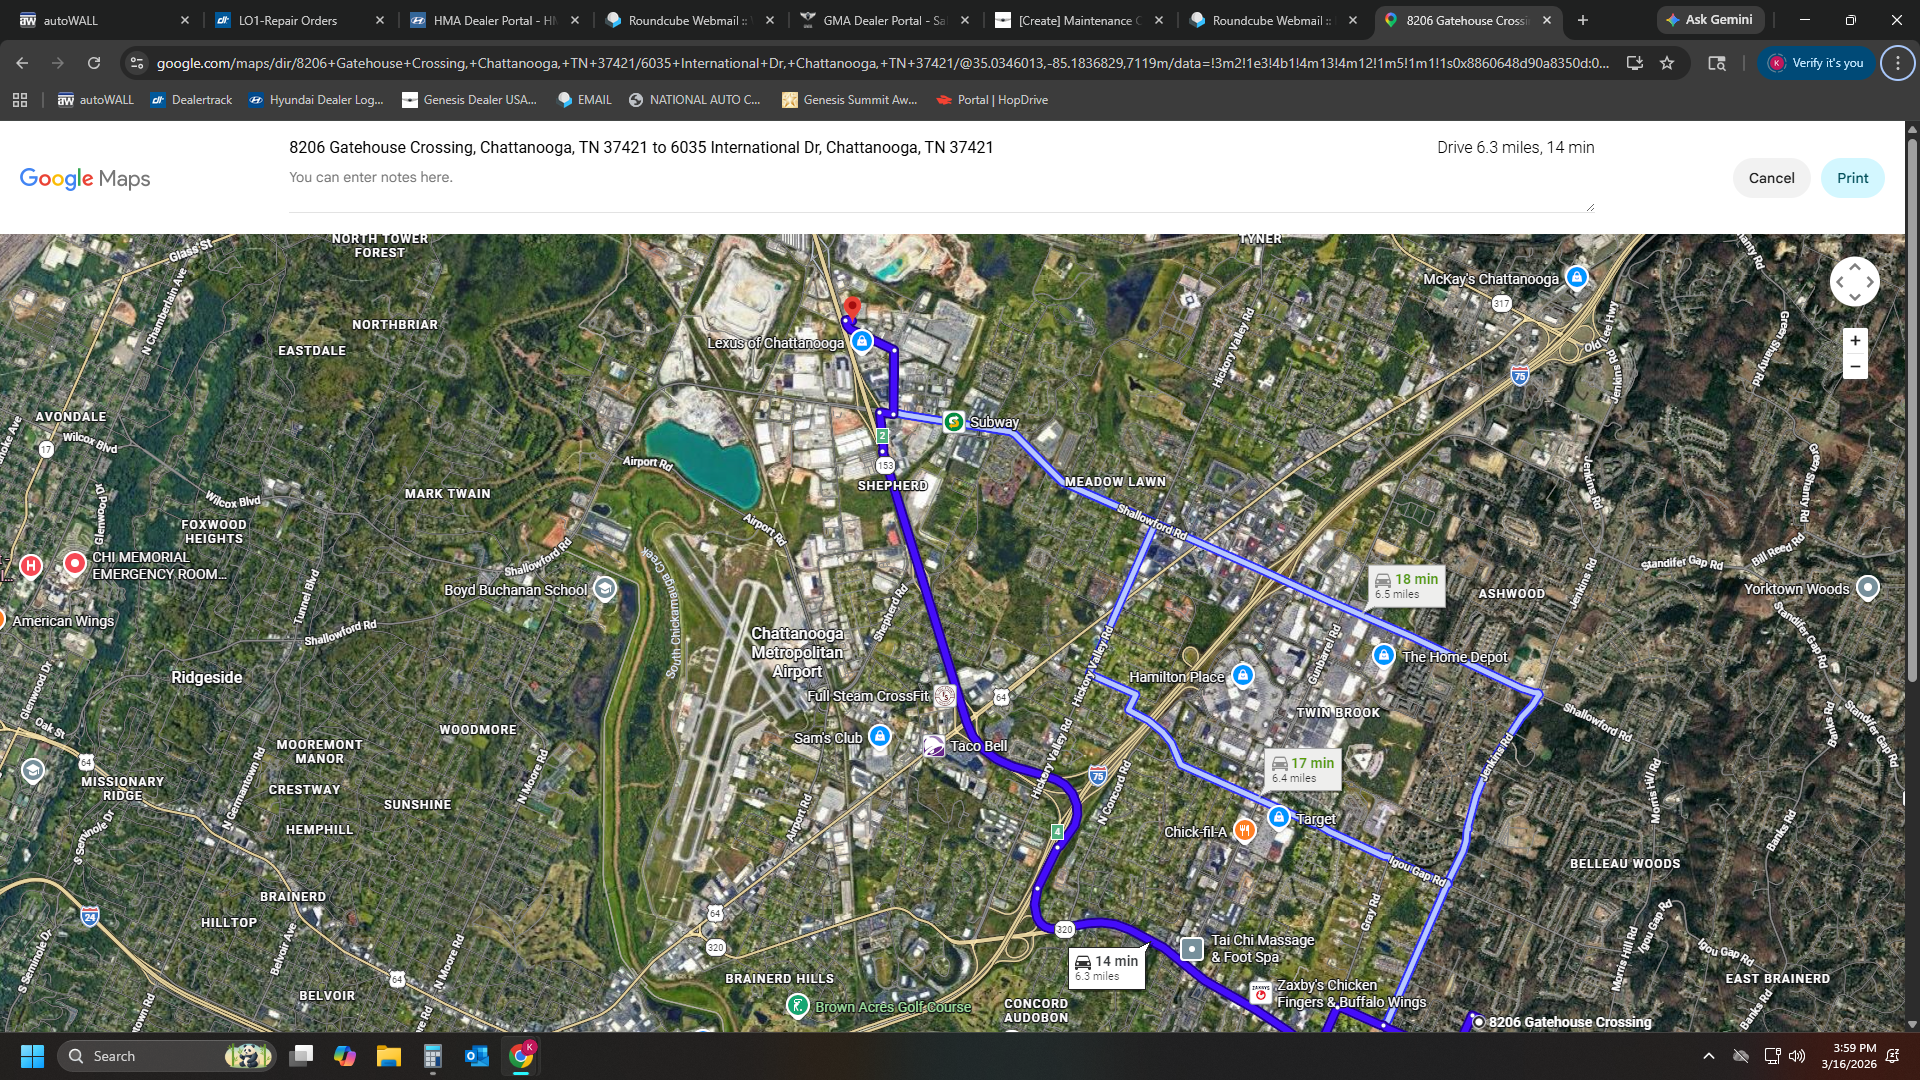Click the Lexus of Chattanooga map pin
The image size is (1920, 1080).
point(862,342)
